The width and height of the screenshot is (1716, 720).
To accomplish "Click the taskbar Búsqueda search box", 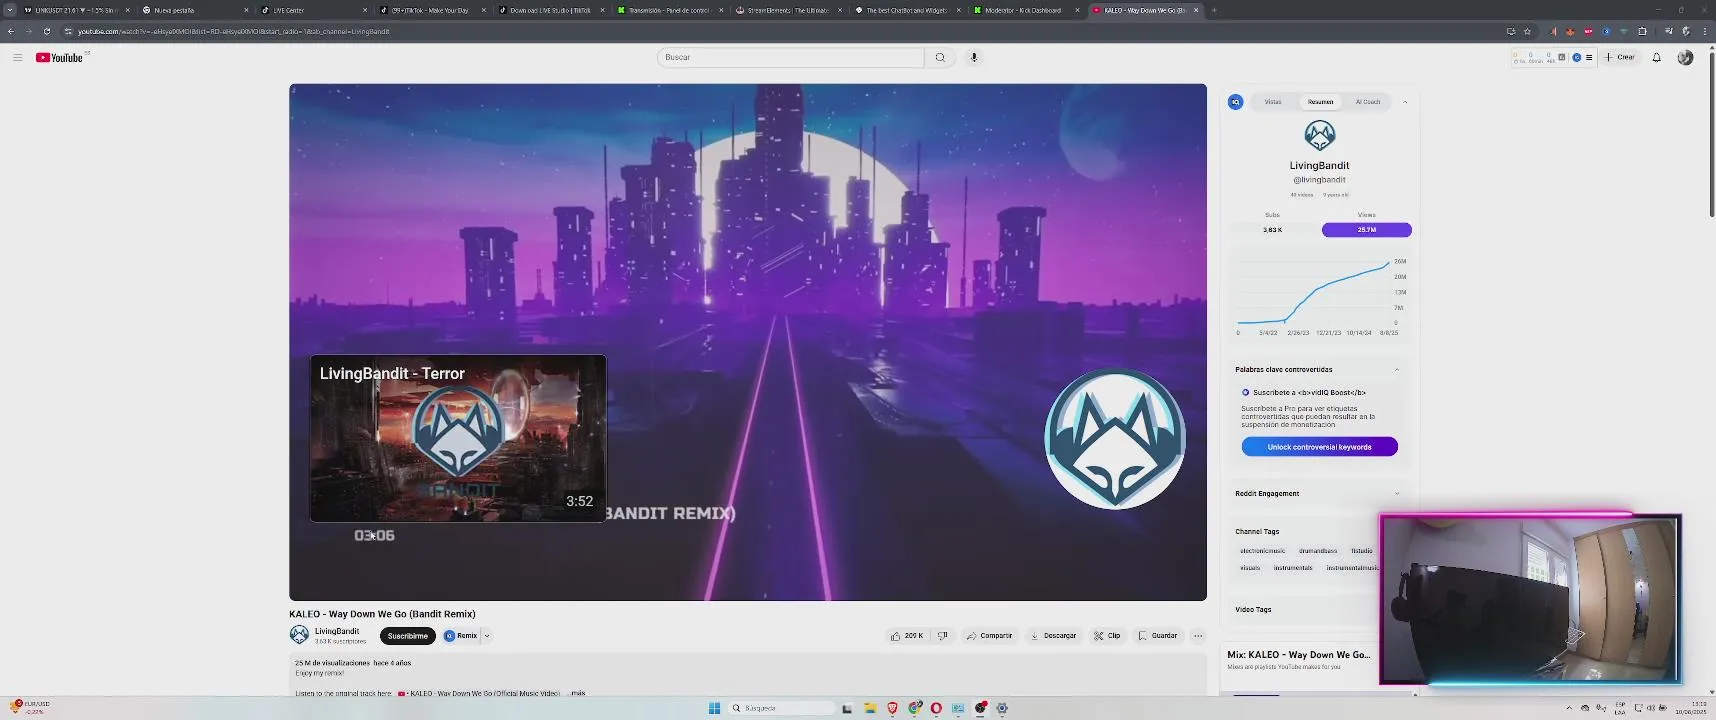I will click(782, 708).
